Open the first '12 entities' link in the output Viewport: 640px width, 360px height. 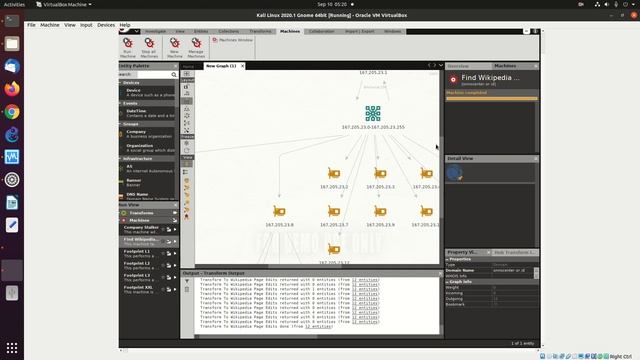365,280
